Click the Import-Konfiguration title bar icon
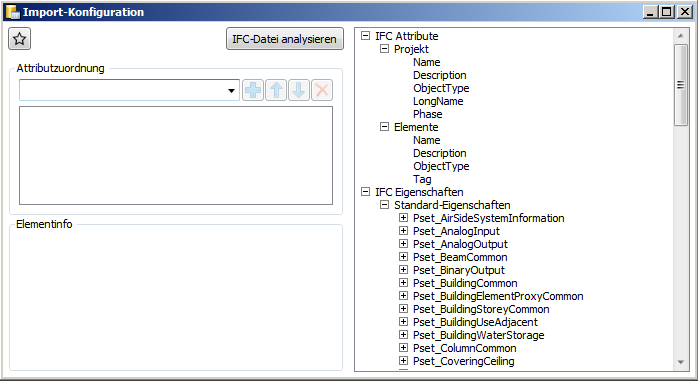The image size is (698, 381). pos(12,12)
